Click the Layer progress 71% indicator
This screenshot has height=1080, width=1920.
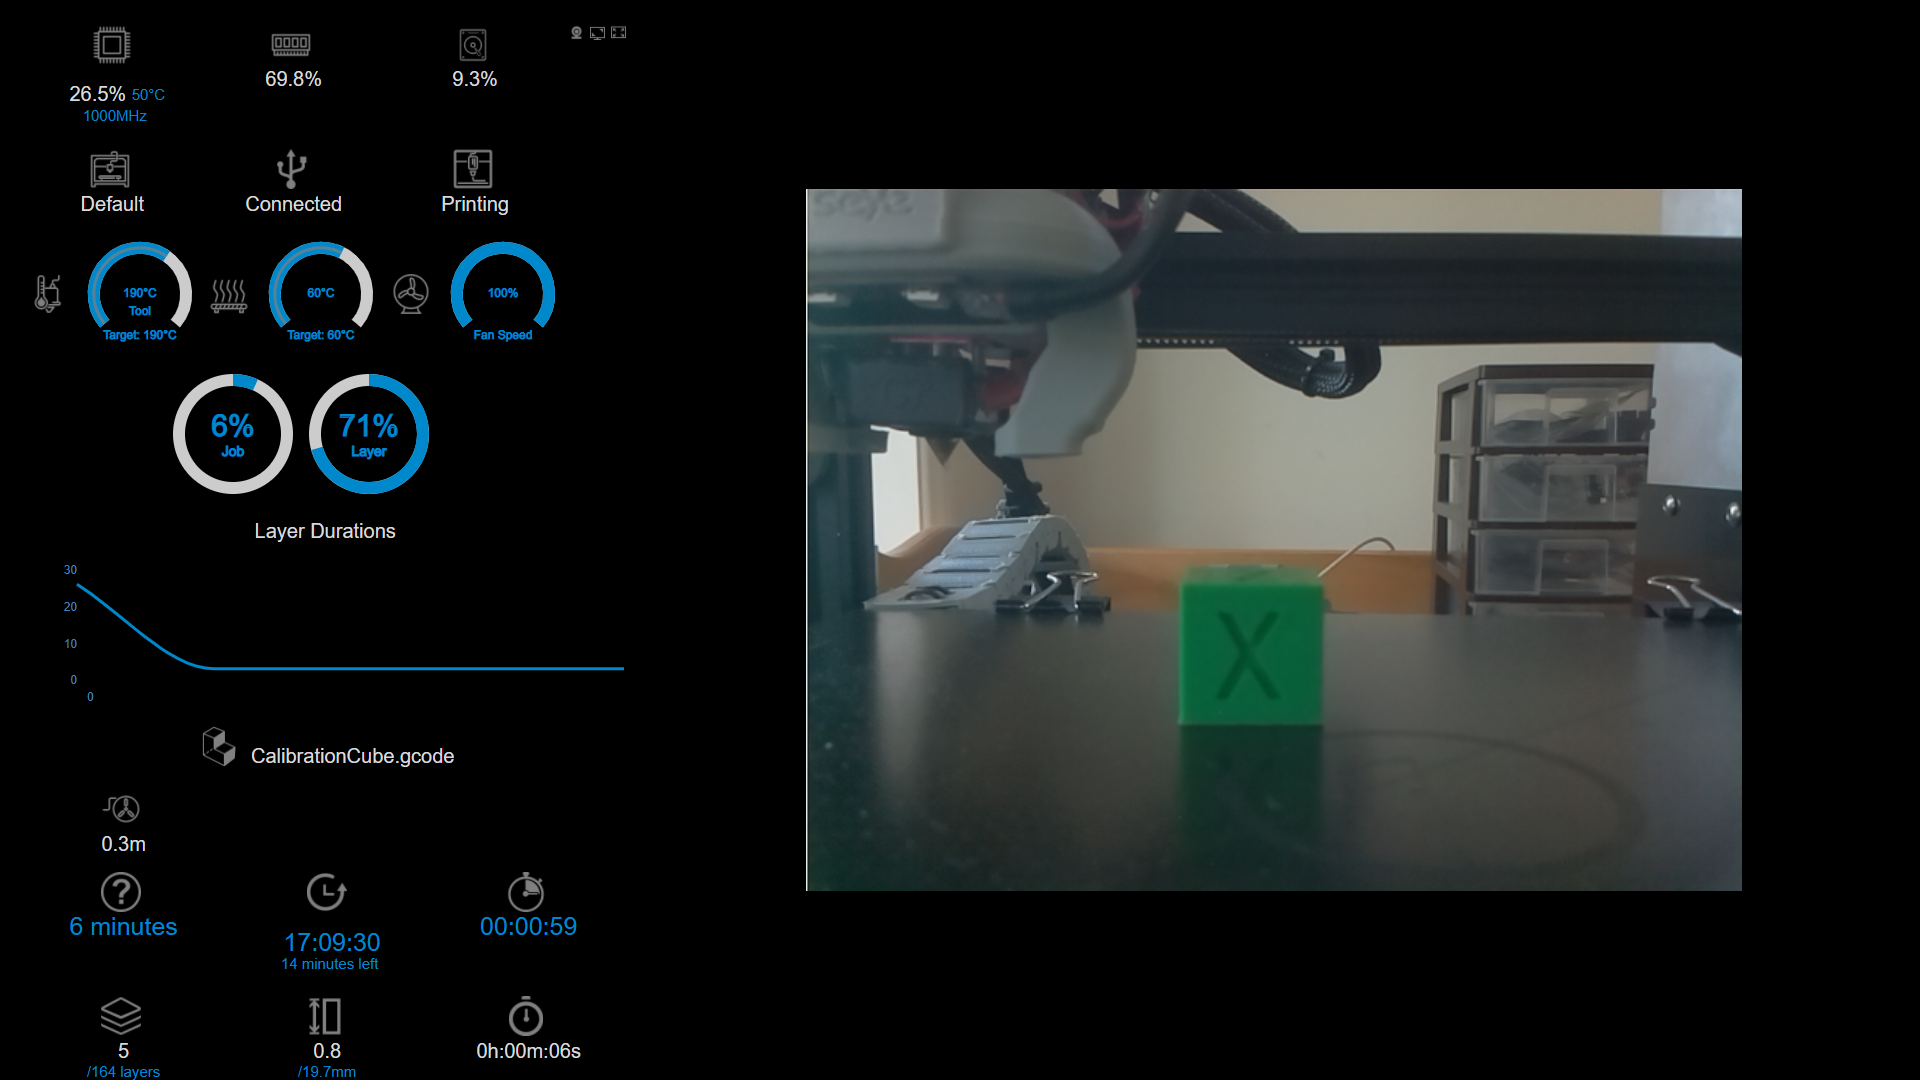point(369,431)
